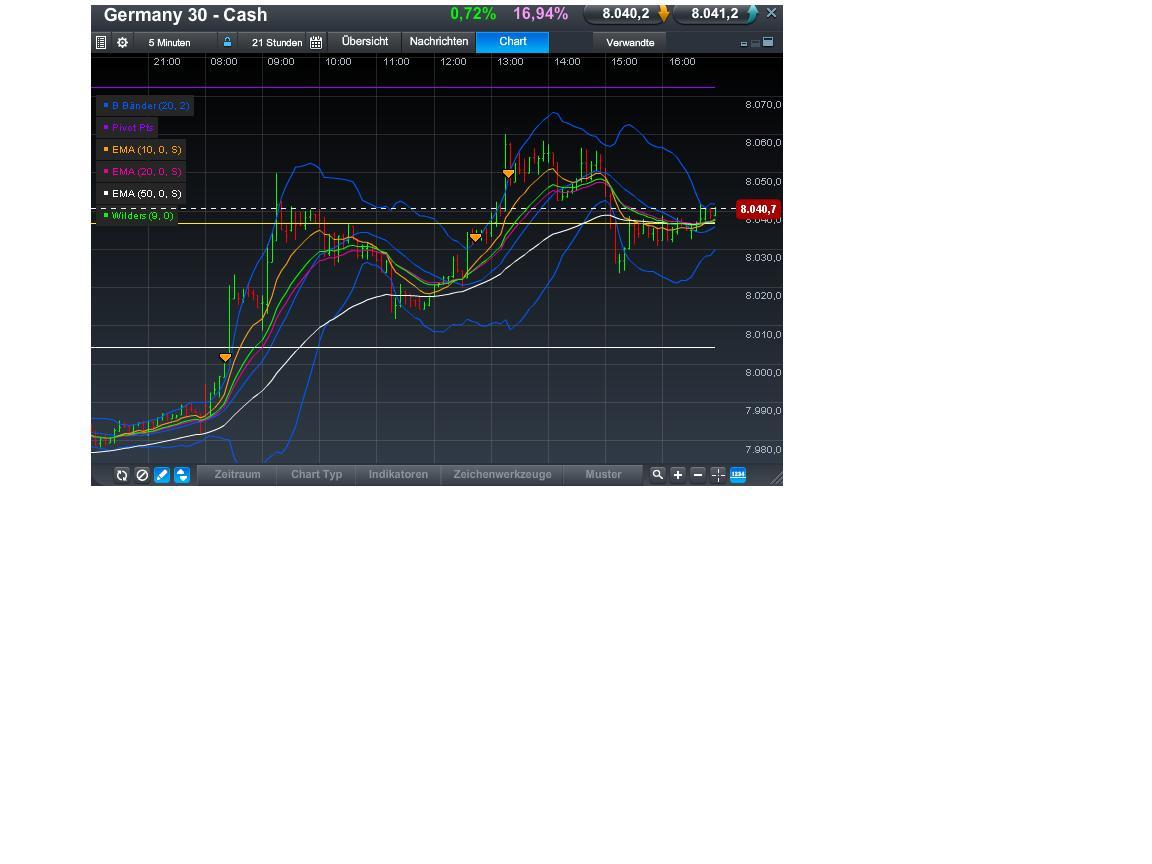Select smallest window size icon
Viewport: 1152px width, 864px height.
click(x=744, y=44)
